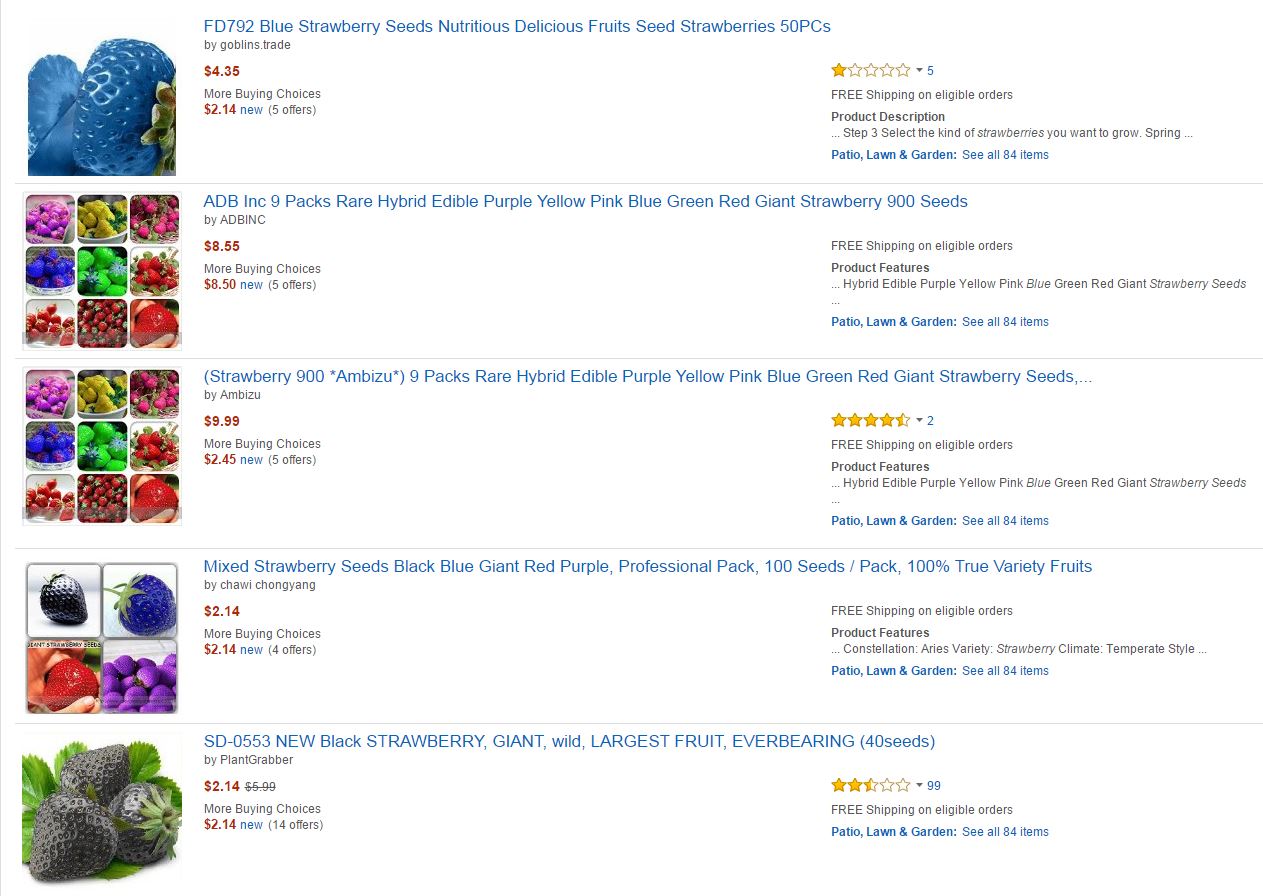Open Mixed Strawberry Seeds Black Blue title
The image size is (1263, 896).
(x=647, y=566)
